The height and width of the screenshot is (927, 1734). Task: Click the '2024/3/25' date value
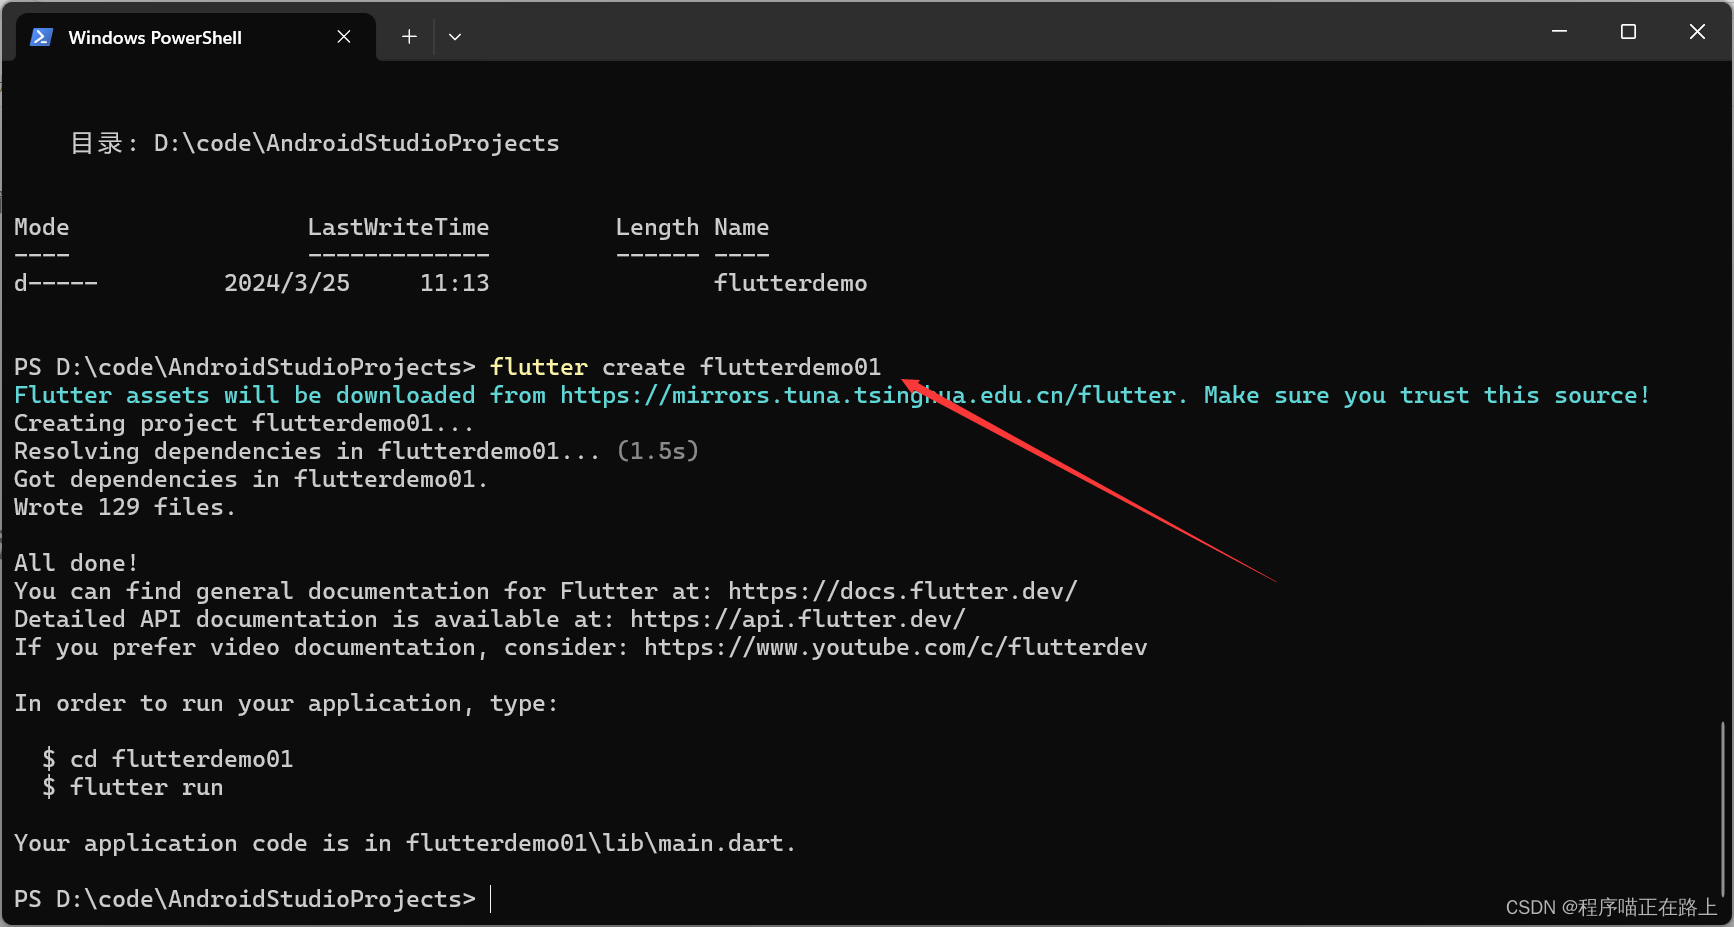point(287,284)
